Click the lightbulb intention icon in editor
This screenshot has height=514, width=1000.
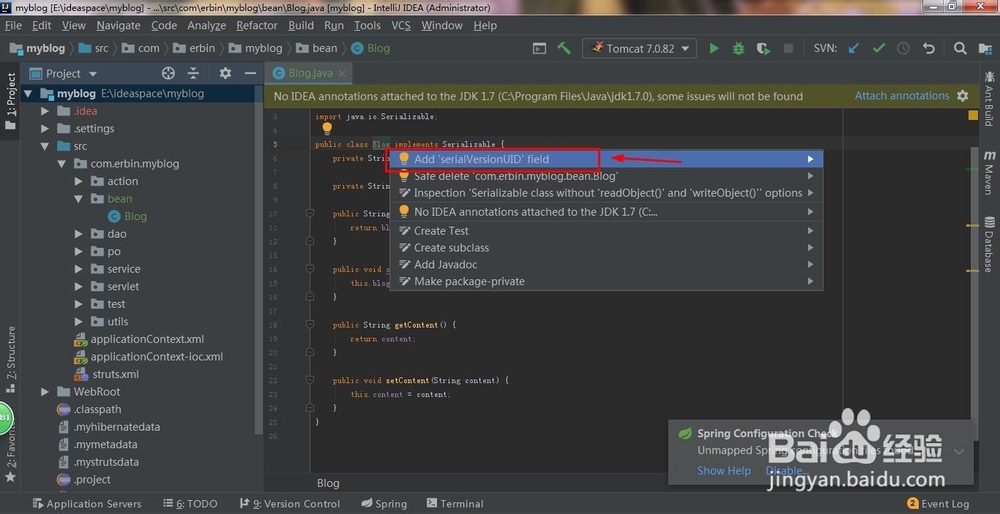click(x=327, y=128)
